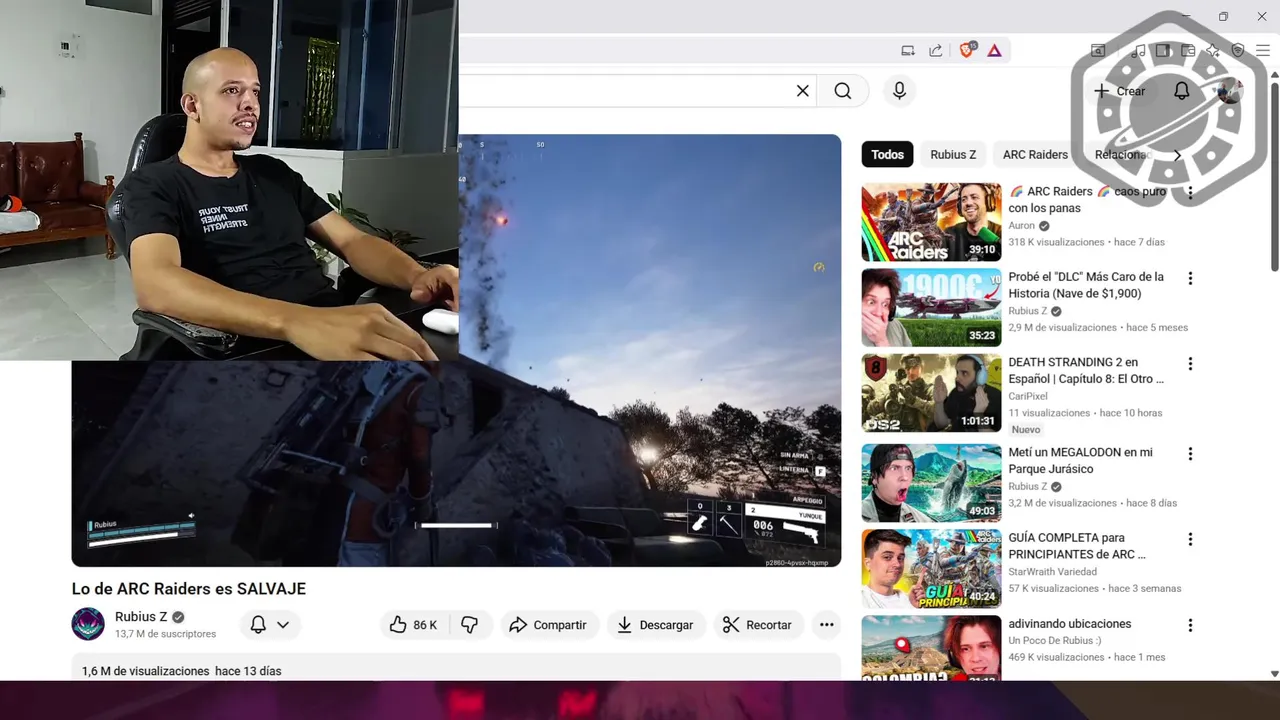Open the account avatar menu
Viewport: 1280px width, 720px height.
[x=1230, y=91]
